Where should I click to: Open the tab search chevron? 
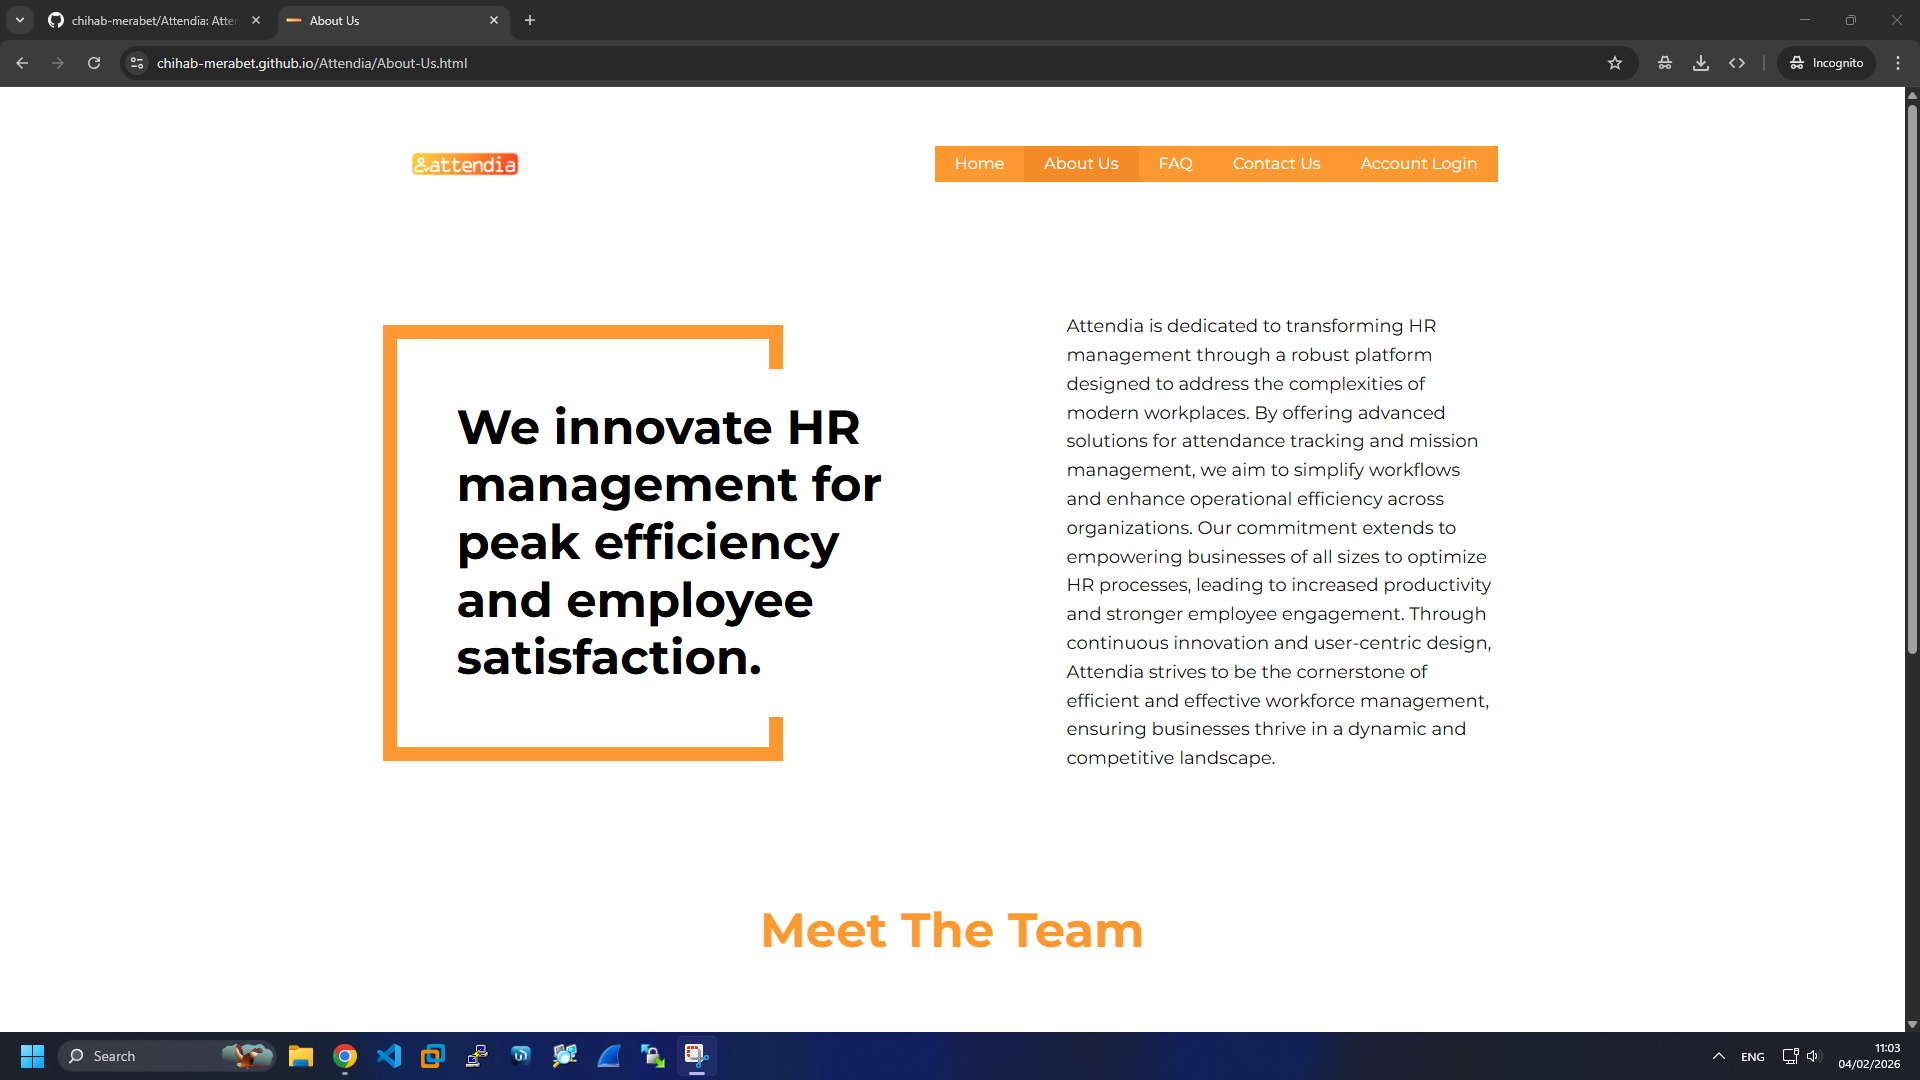point(19,20)
